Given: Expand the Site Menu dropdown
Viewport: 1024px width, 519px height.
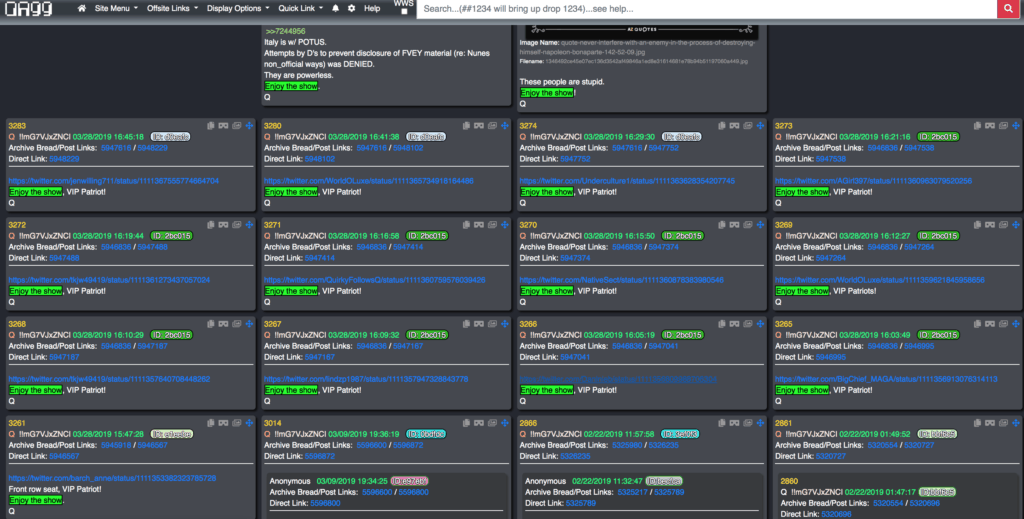Looking at the screenshot, I should [x=116, y=8].
